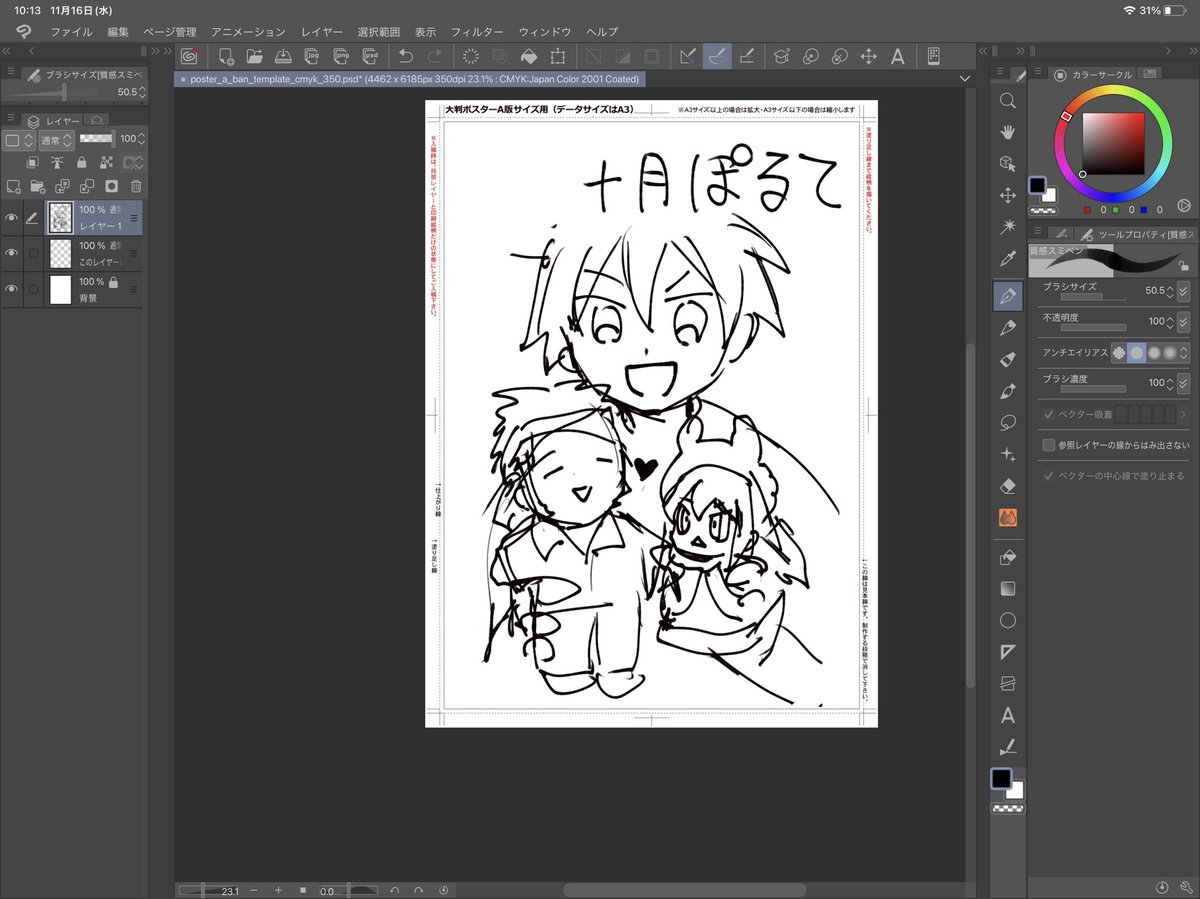The height and width of the screenshot is (899, 1200).
Task: Open palette color dropdown in Layers panel
Action: (18, 140)
